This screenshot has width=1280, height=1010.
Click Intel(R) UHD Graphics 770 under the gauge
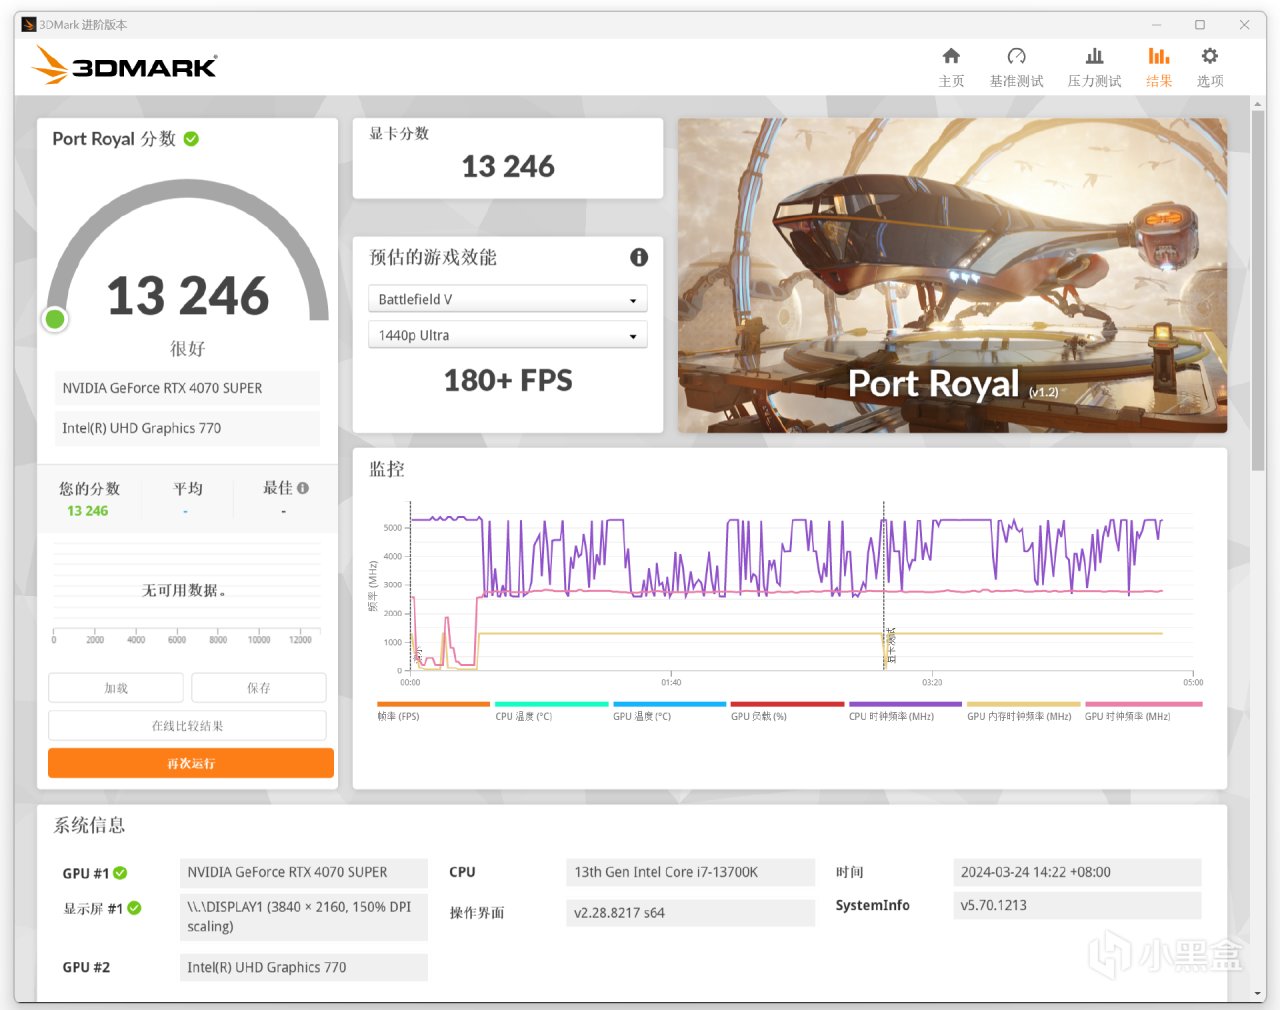pos(187,428)
